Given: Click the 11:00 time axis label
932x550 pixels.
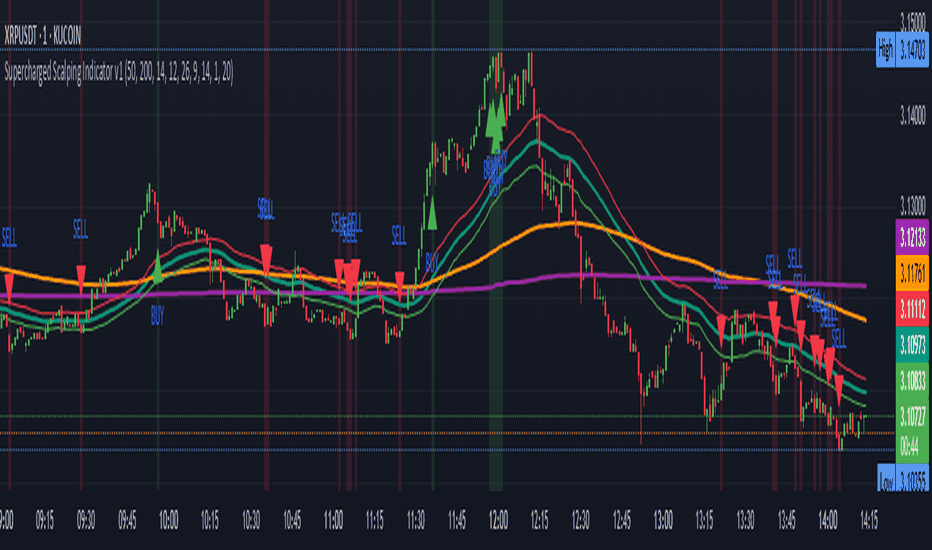Looking at the screenshot, I should (333, 521).
